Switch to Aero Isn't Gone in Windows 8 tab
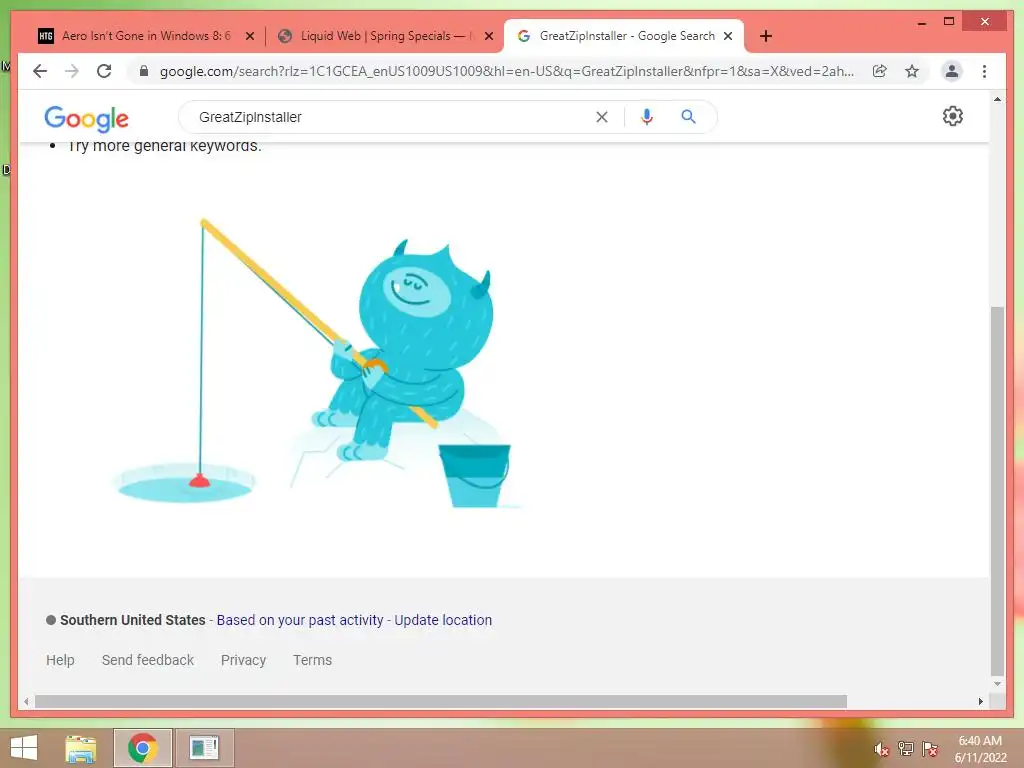Image resolution: width=1024 pixels, height=768 pixels. pos(146,36)
